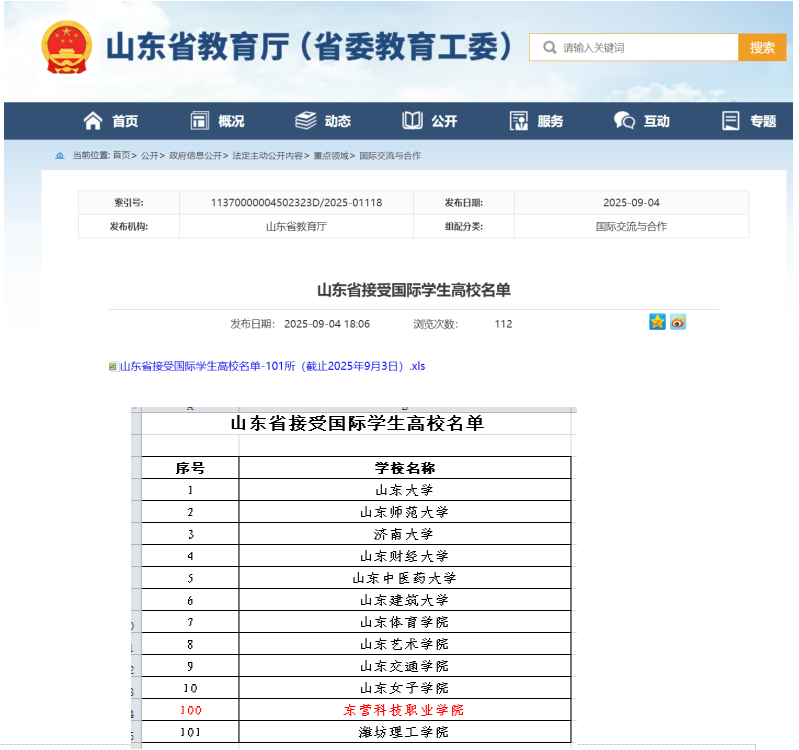Click the 互动 chat bubbles icon
This screenshot has height=750, width=799.
[x=624, y=121]
